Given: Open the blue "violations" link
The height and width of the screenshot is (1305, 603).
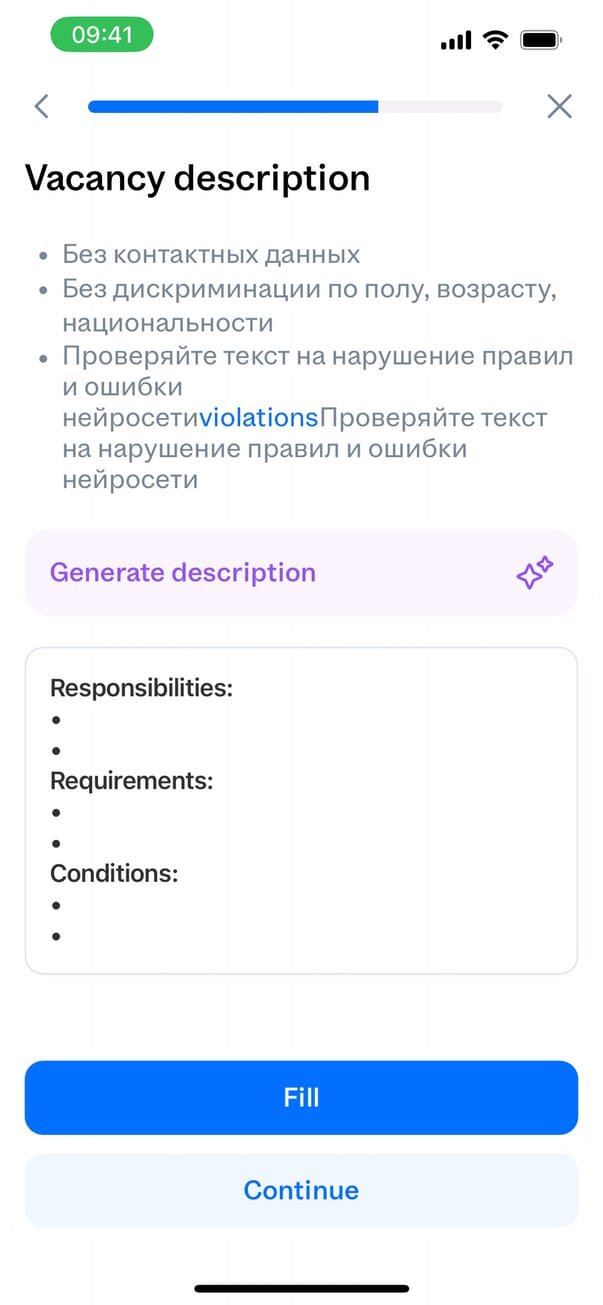Looking at the screenshot, I should (258, 418).
